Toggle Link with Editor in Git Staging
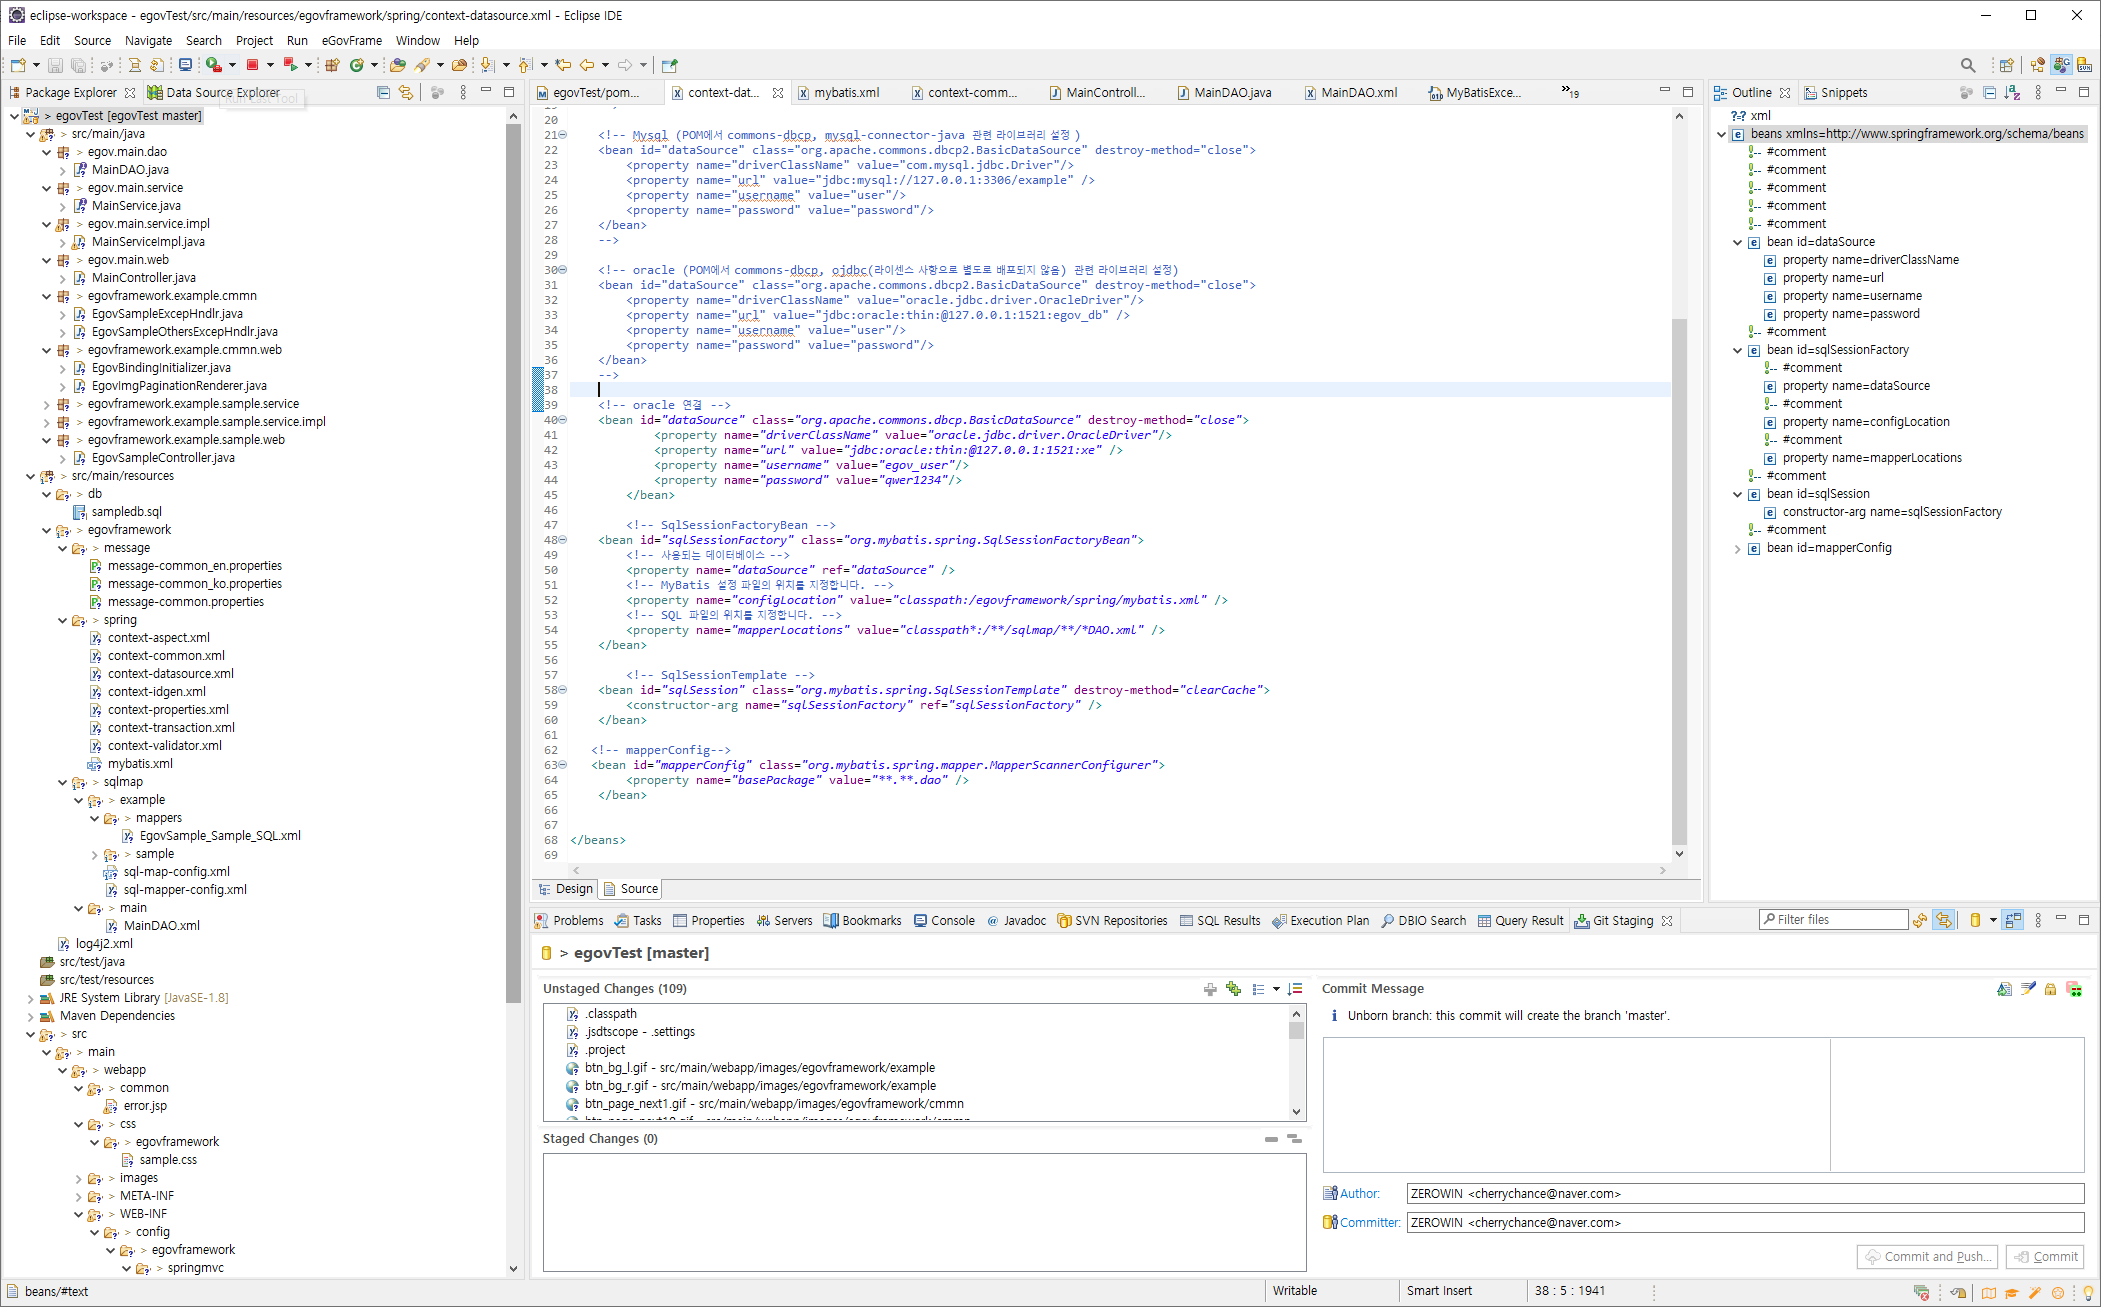Viewport: 2101px width, 1307px height. tap(1944, 920)
